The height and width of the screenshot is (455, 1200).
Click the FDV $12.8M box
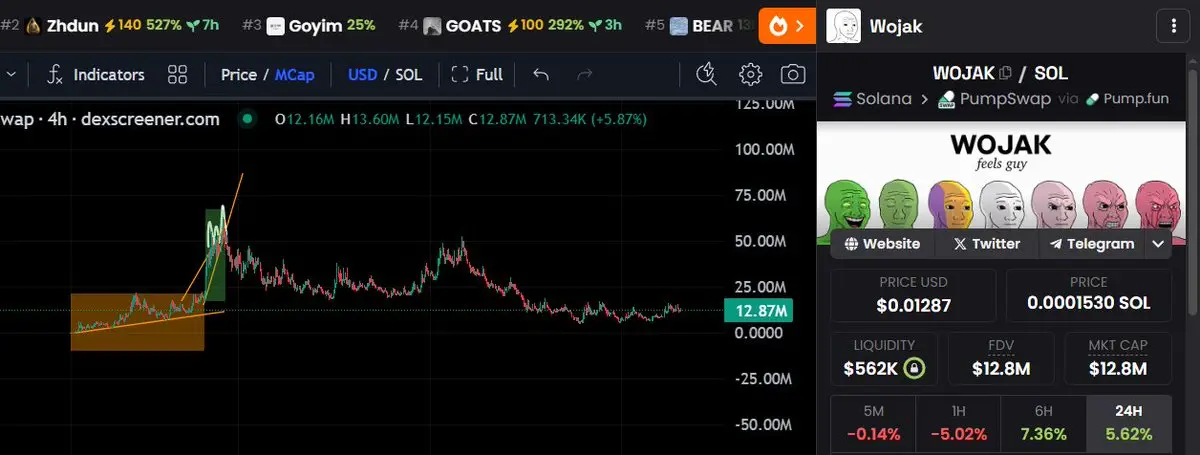point(1000,358)
